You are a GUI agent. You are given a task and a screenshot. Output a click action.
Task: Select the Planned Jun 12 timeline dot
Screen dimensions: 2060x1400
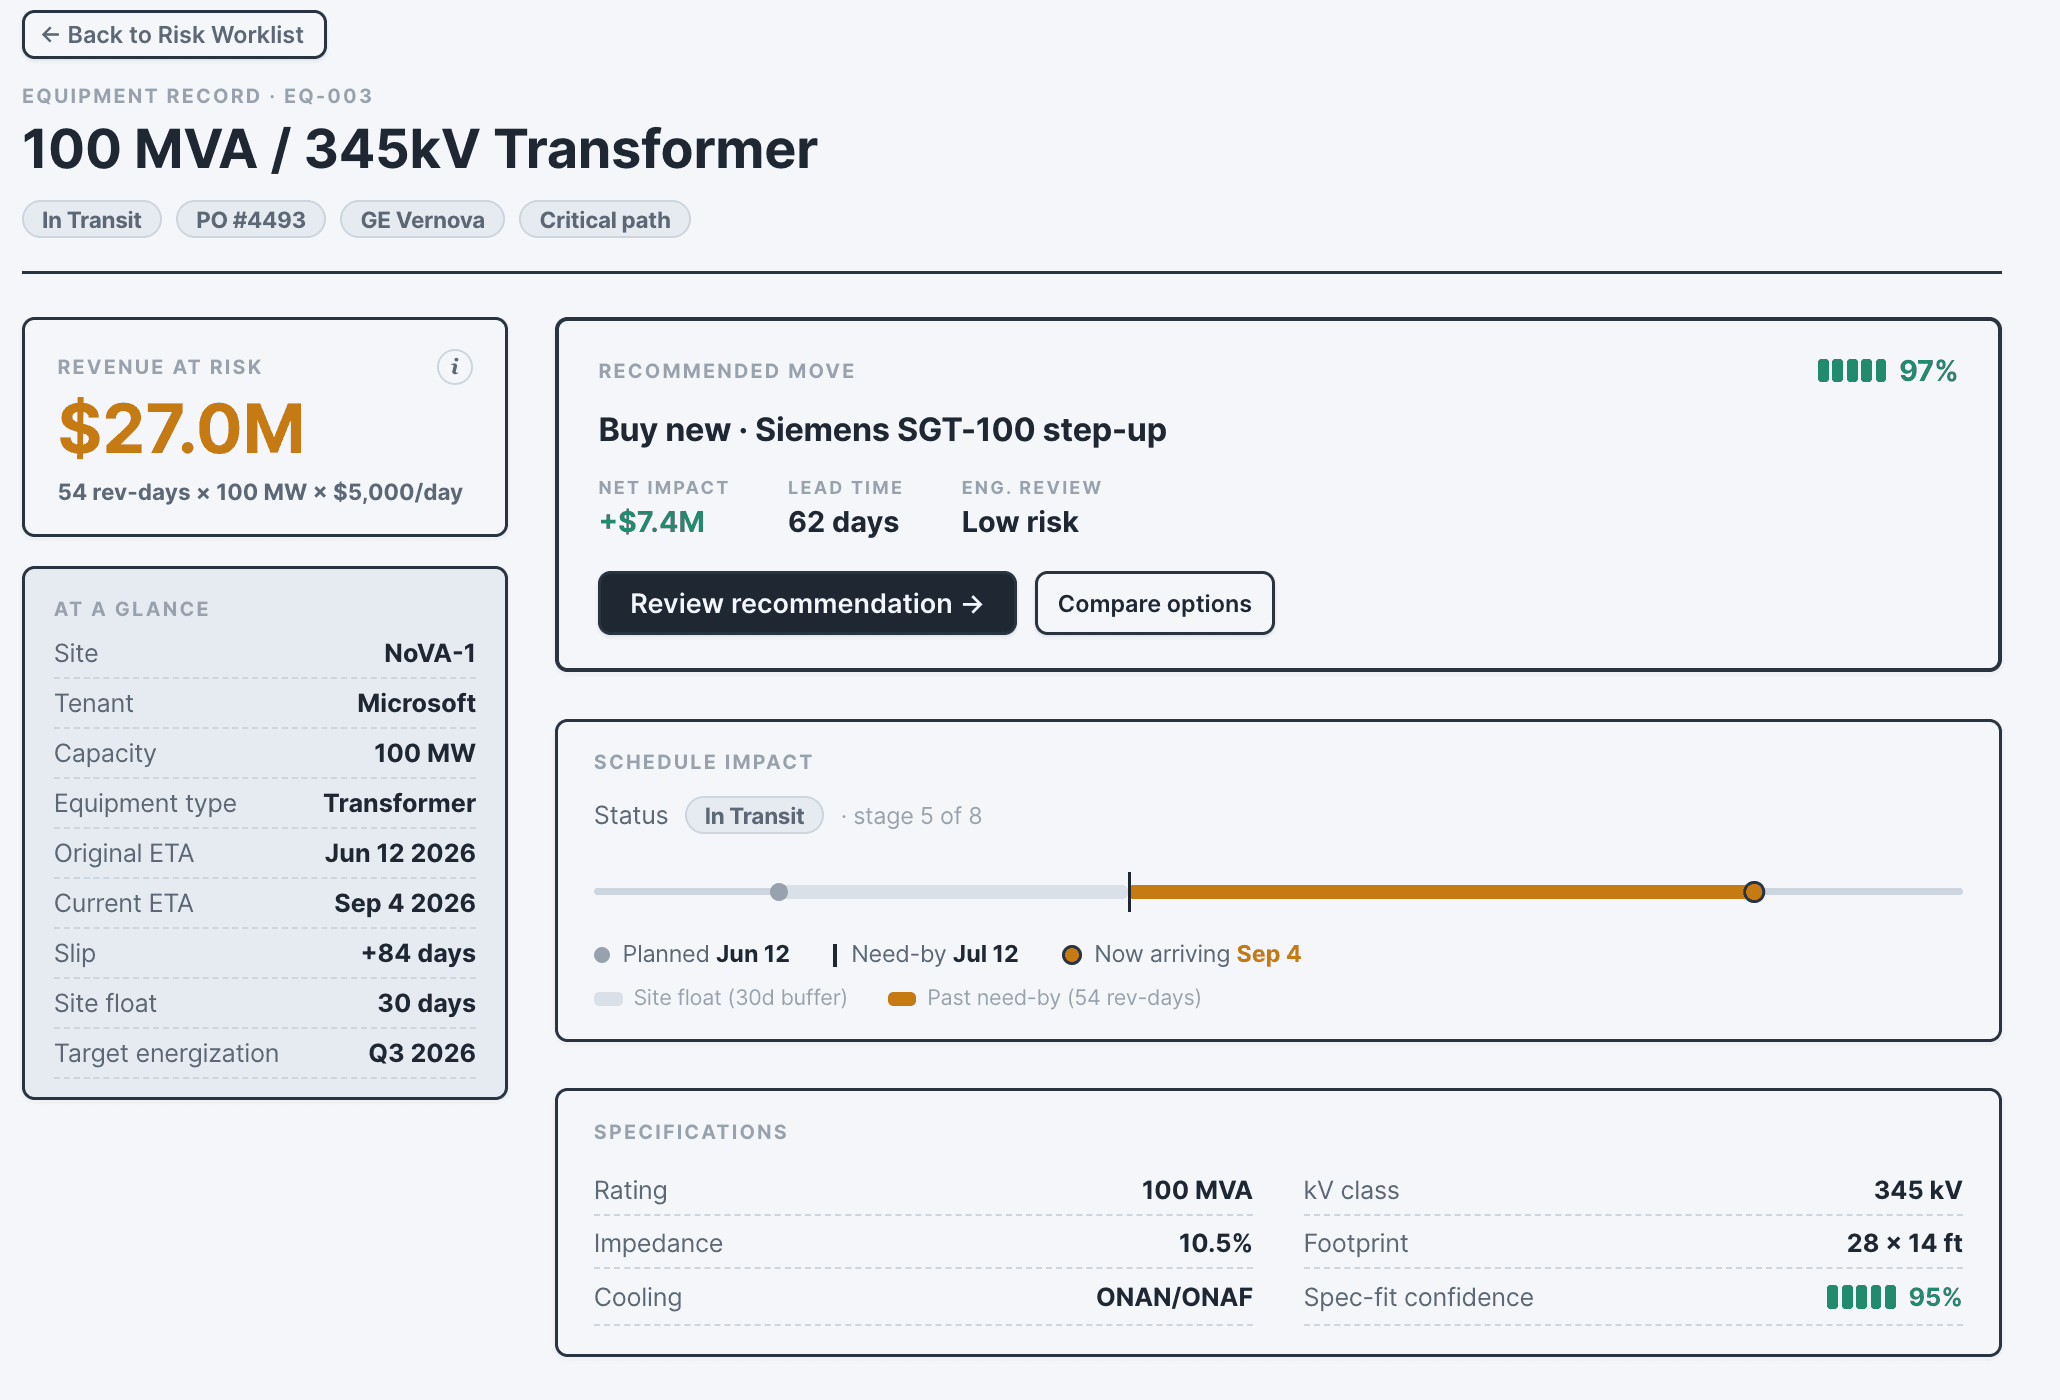point(779,891)
